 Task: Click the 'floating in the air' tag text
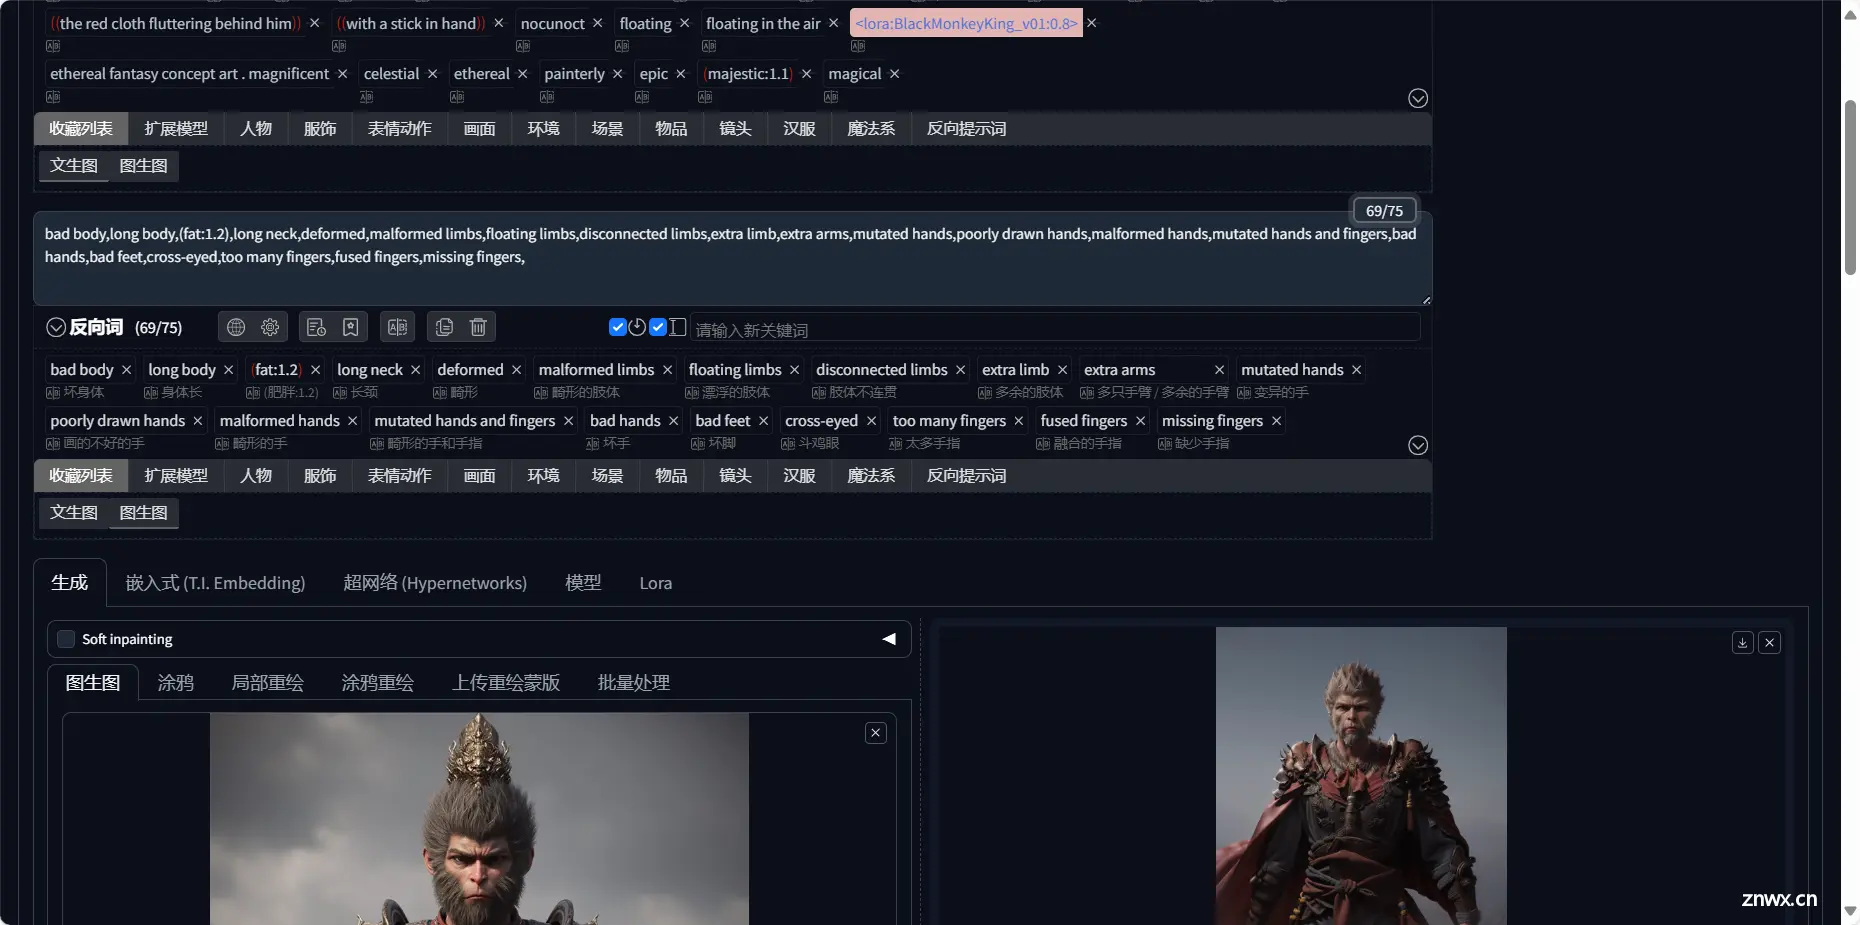[x=763, y=23]
